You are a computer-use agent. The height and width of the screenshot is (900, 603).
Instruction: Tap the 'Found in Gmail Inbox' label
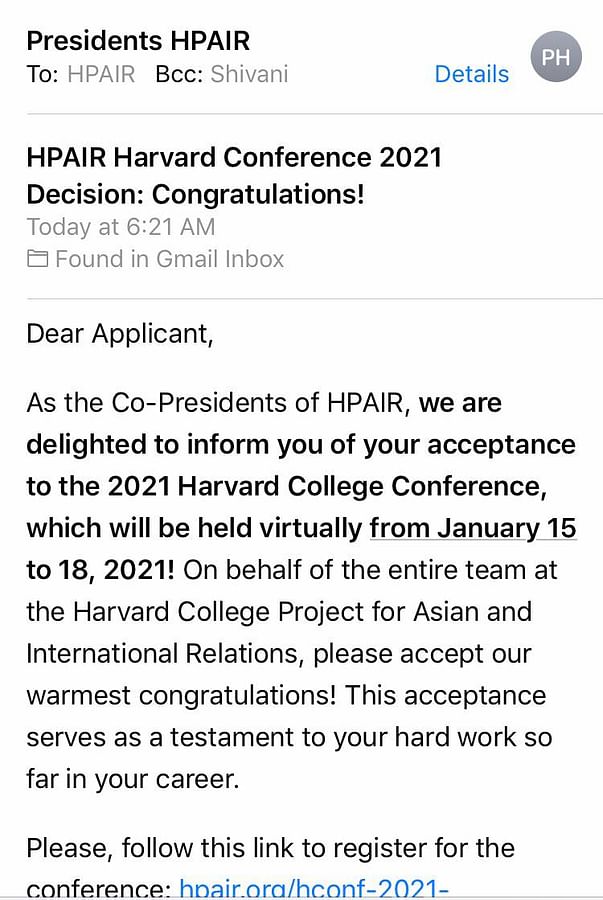(x=169, y=259)
